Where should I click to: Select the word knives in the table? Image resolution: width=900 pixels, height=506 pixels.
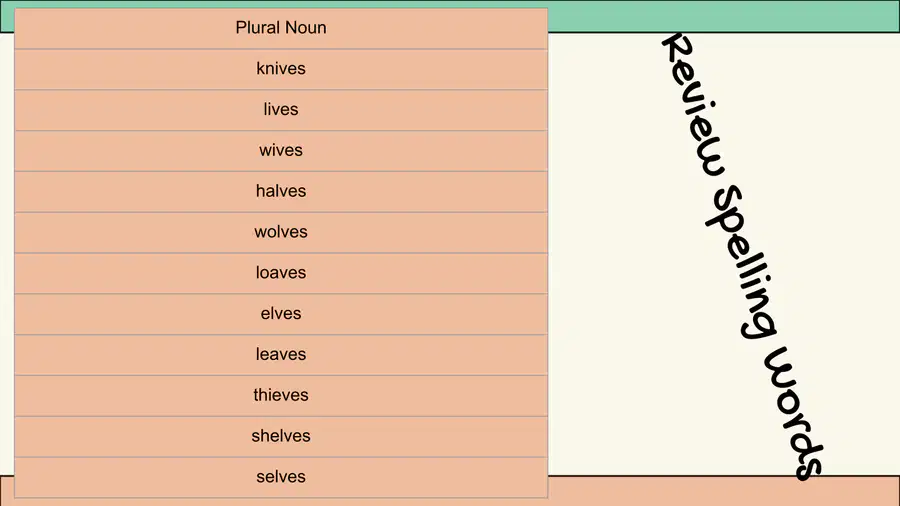pos(281,68)
